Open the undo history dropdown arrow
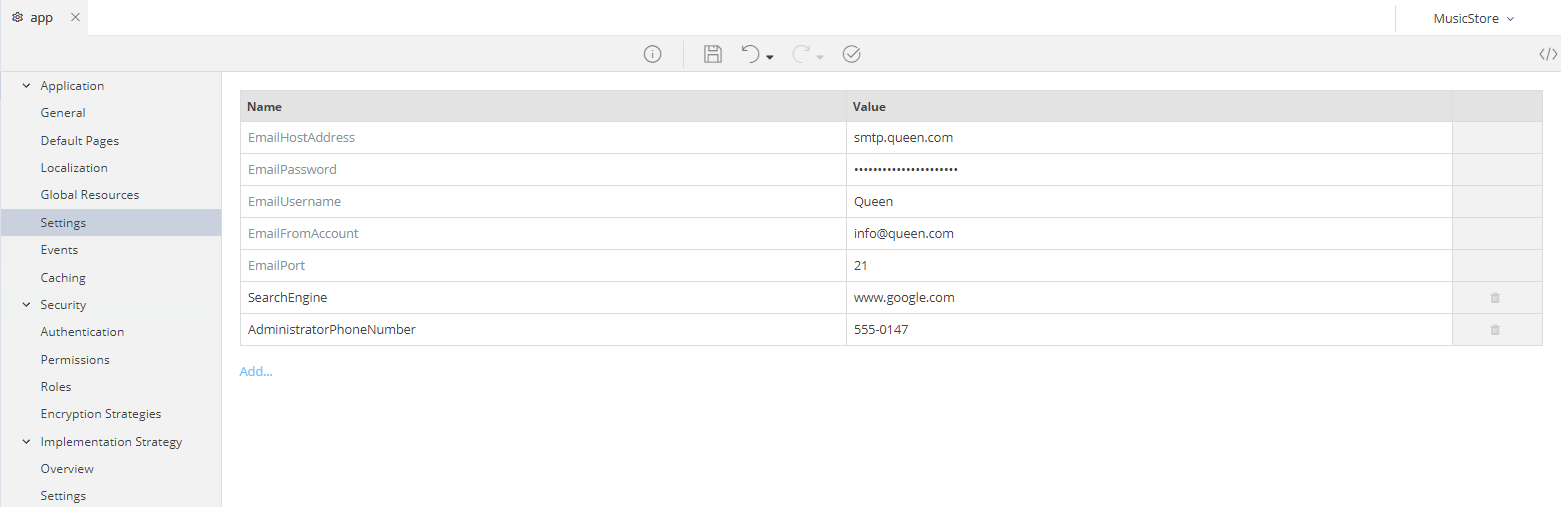Image resolution: width=1561 pixels, height=507 pixels. pos(770,58)
